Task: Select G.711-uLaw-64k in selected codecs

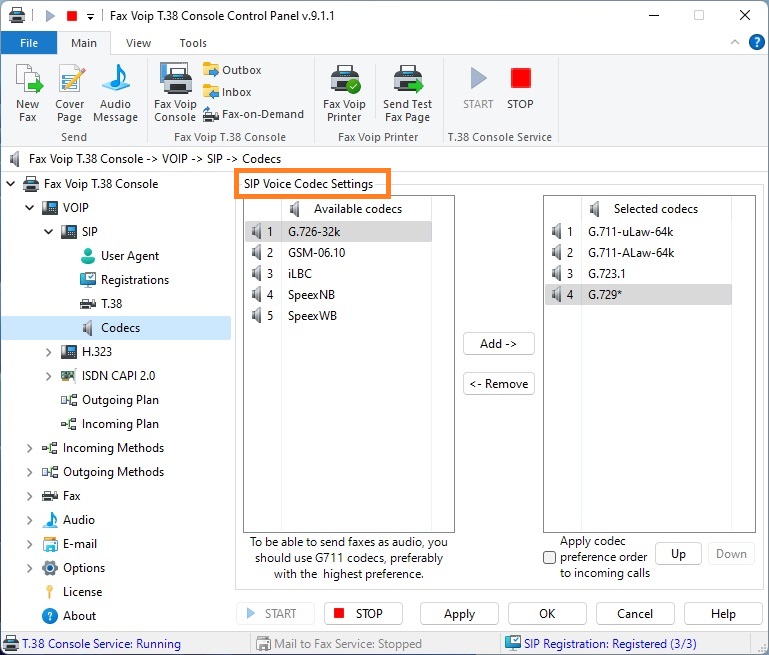Action: coord(639,231)
